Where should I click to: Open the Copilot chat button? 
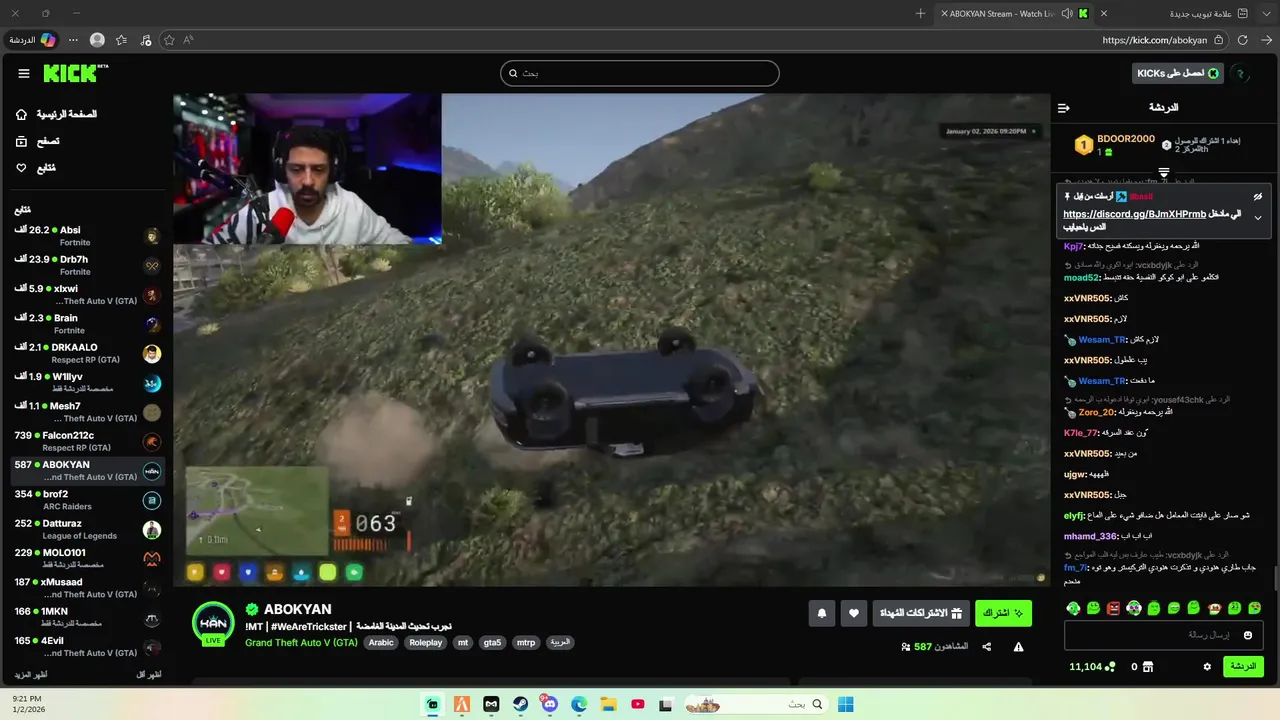[32, 40]
